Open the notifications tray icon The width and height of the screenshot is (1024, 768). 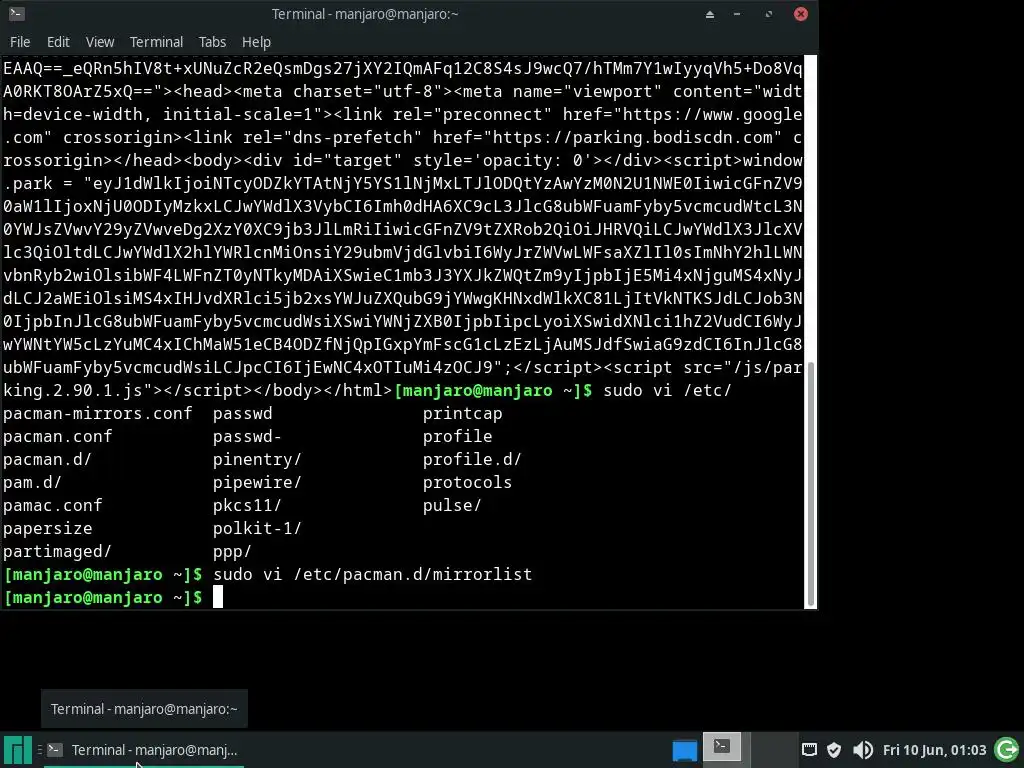[809, 750]
